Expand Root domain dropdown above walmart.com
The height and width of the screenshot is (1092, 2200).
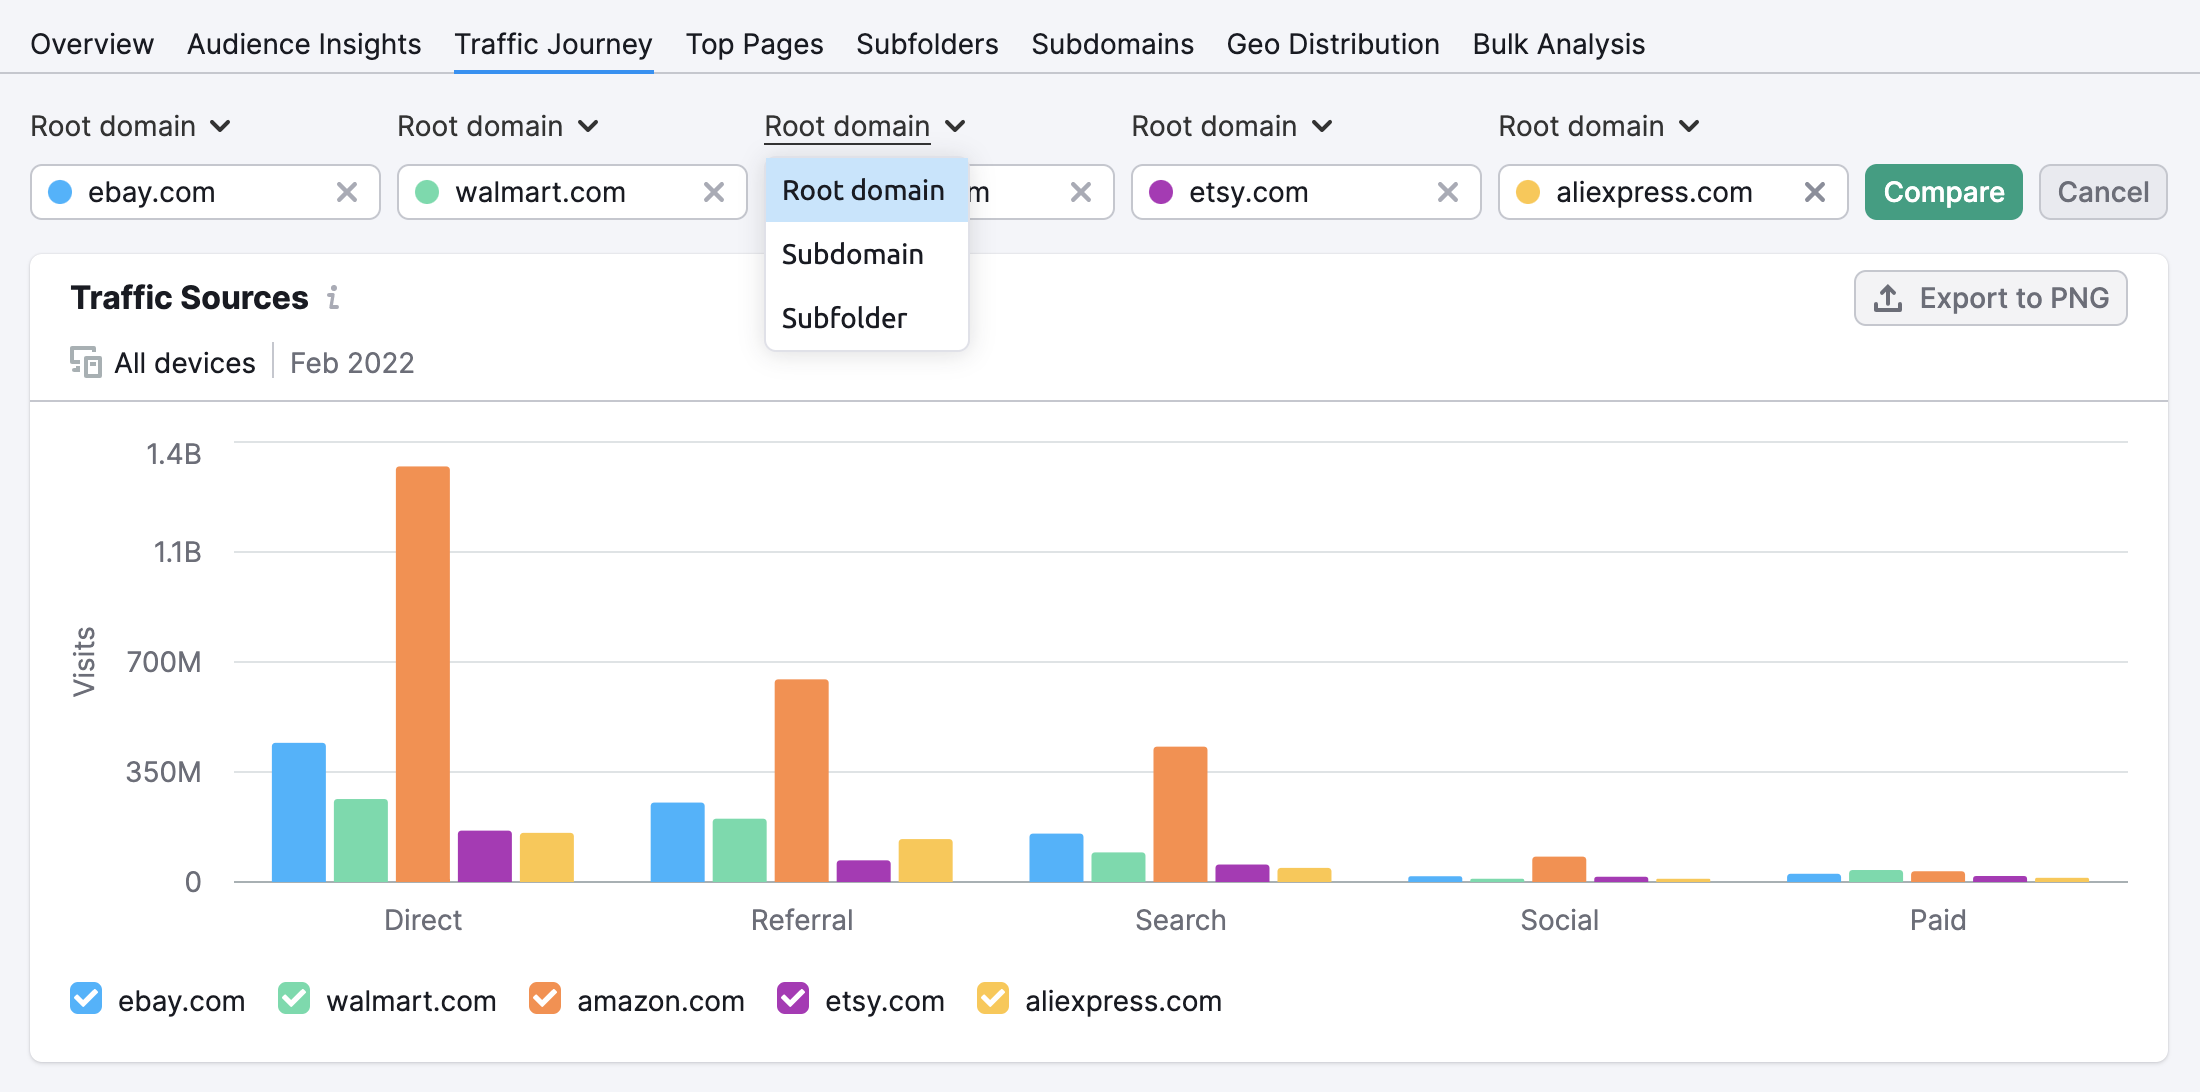pos(498,126)
